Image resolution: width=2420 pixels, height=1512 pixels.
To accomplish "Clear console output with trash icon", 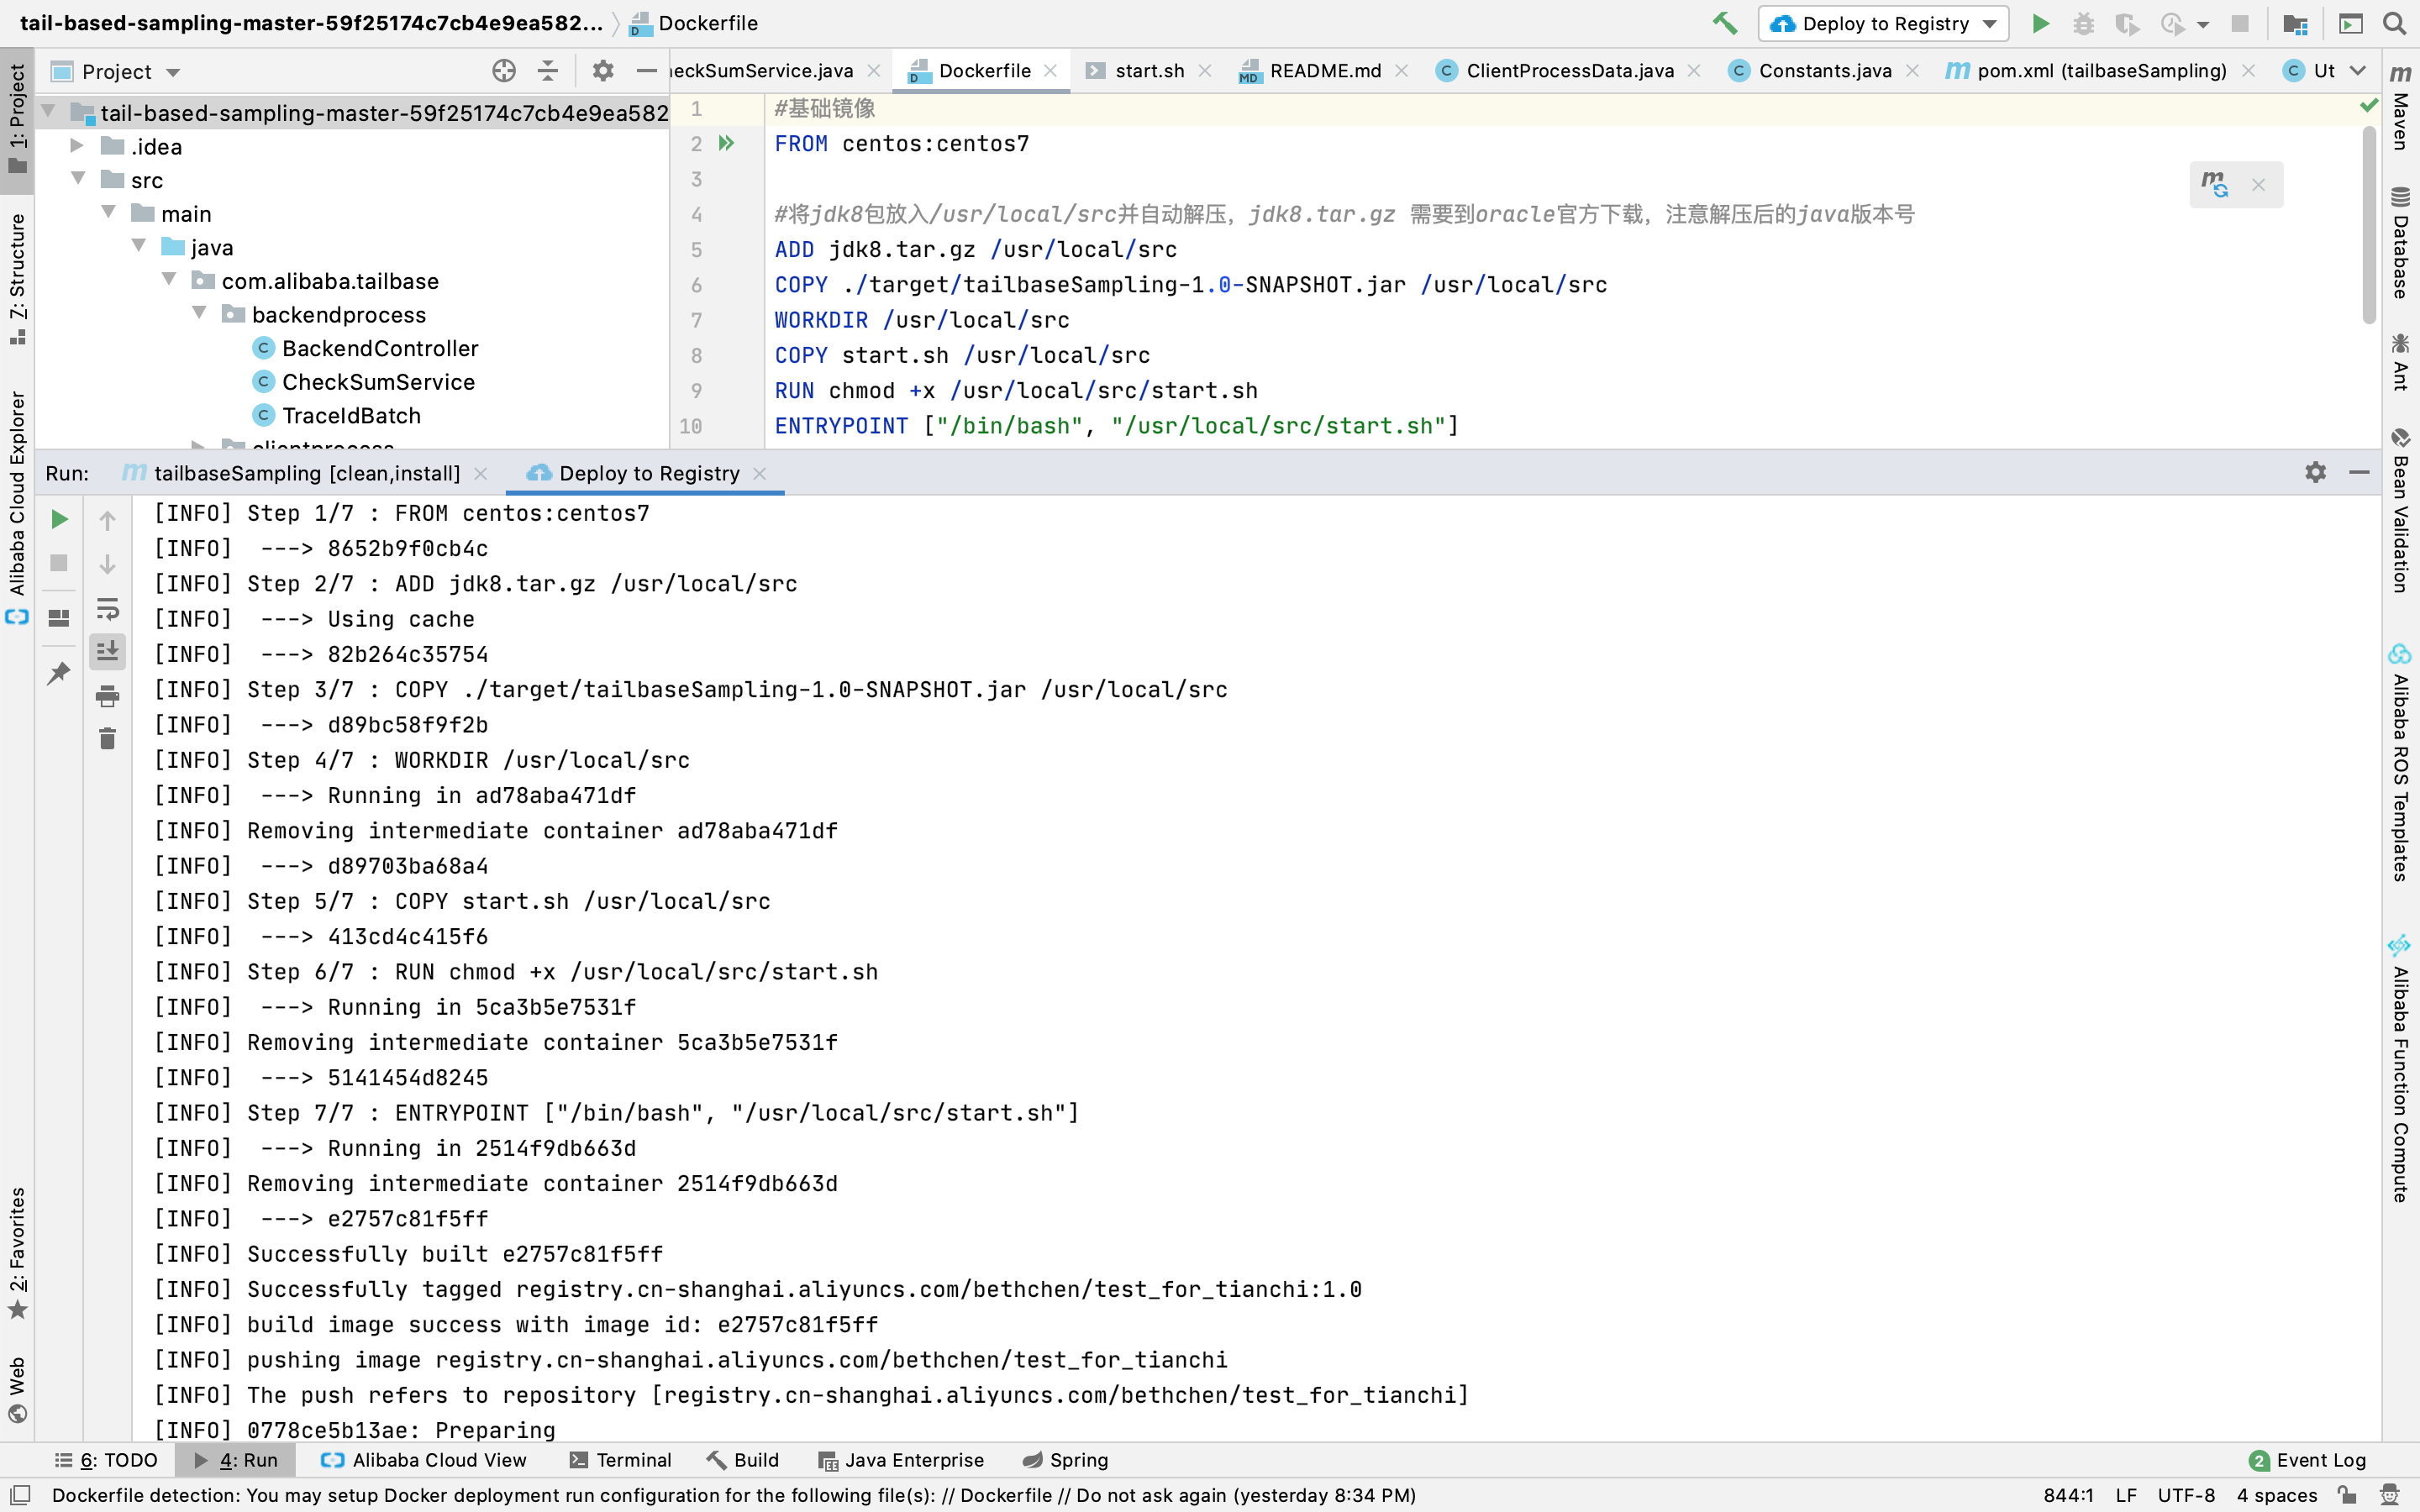I will pyautogui.click(x=107, y=739).
